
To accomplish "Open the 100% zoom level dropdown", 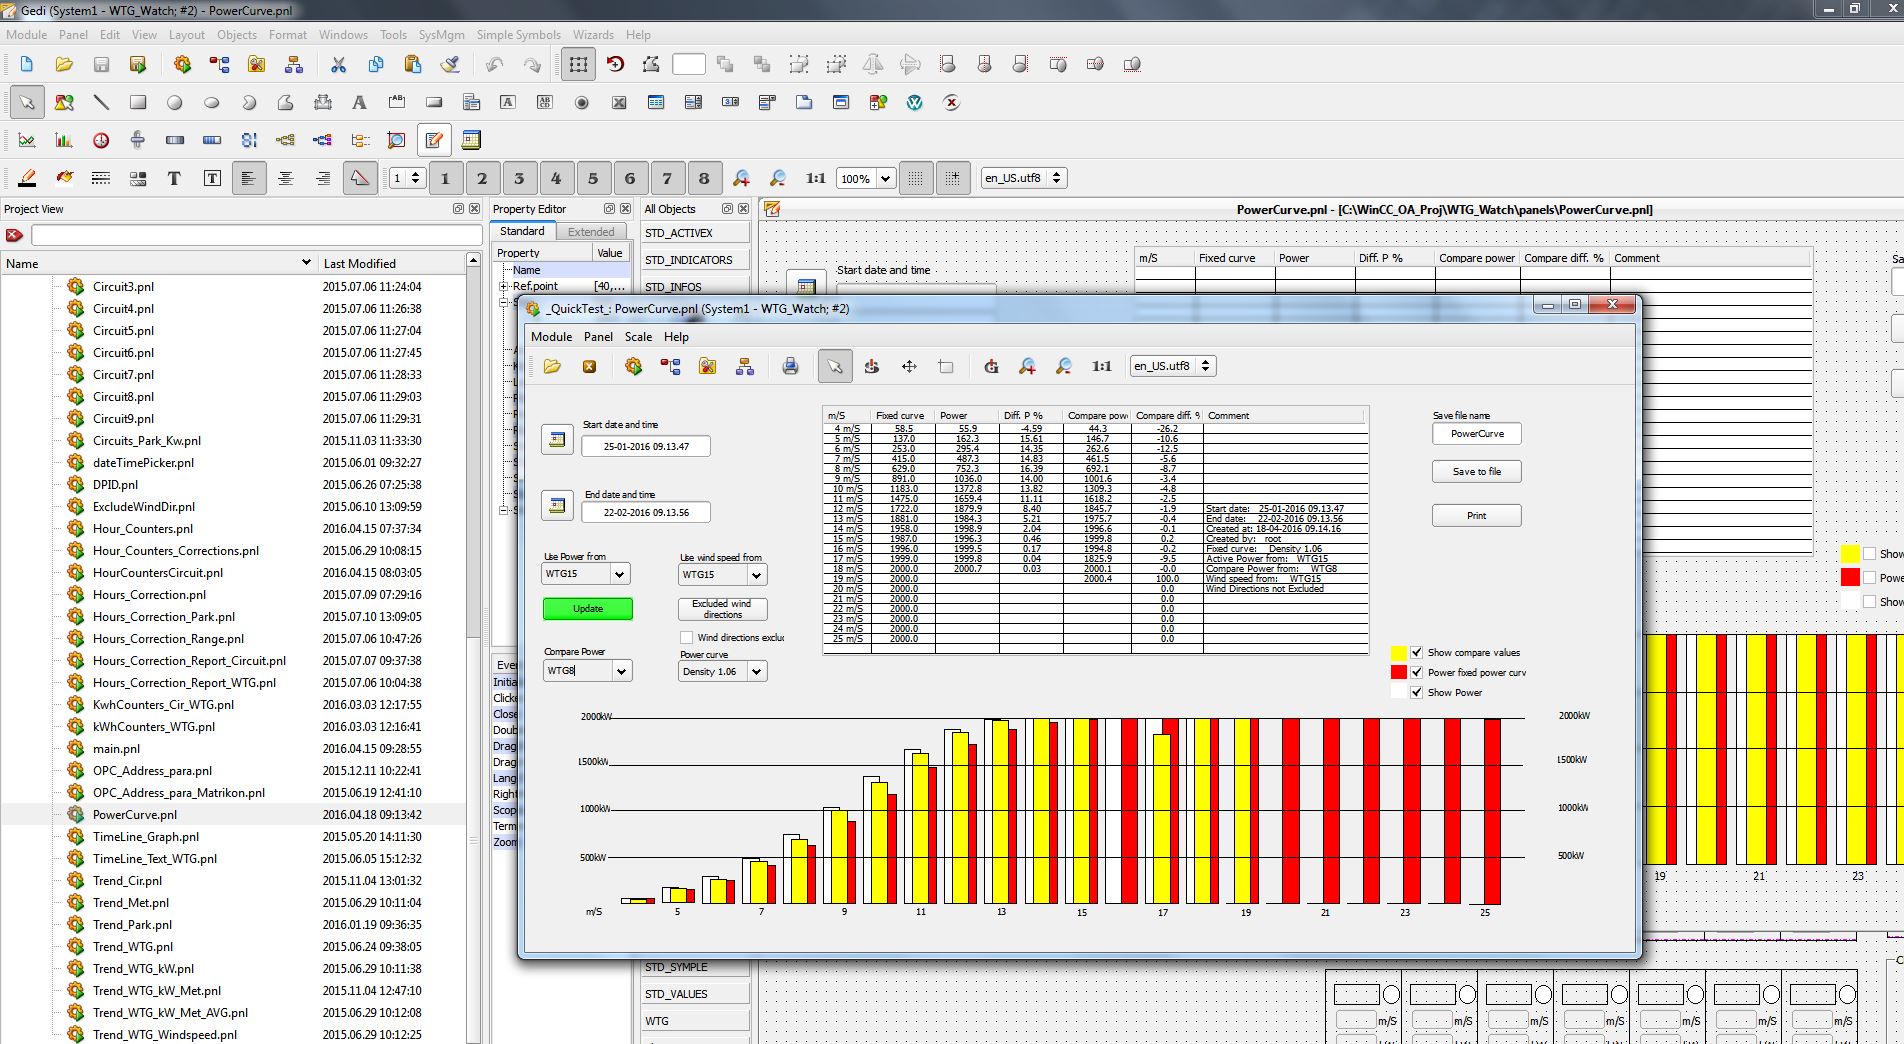I will point(885,178).
